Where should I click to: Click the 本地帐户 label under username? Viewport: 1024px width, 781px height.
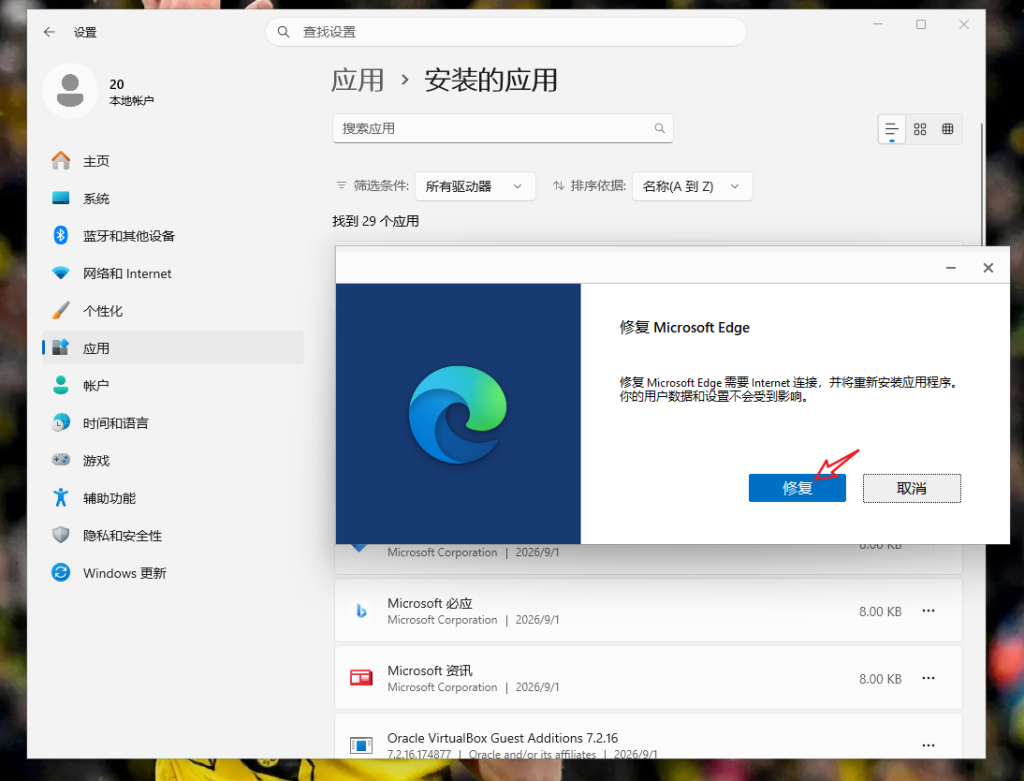point(131,101)
